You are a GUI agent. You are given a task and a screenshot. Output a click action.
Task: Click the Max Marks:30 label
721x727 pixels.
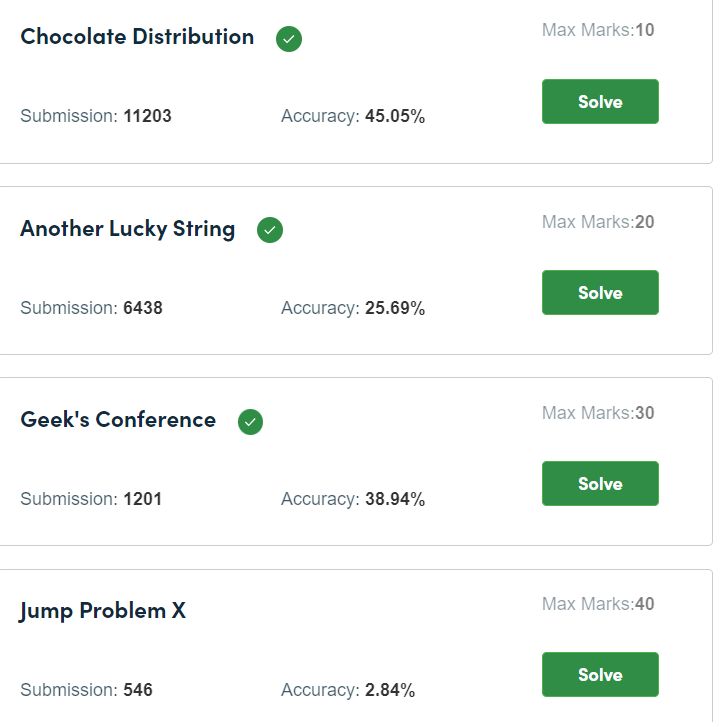(x=598, y=413)
